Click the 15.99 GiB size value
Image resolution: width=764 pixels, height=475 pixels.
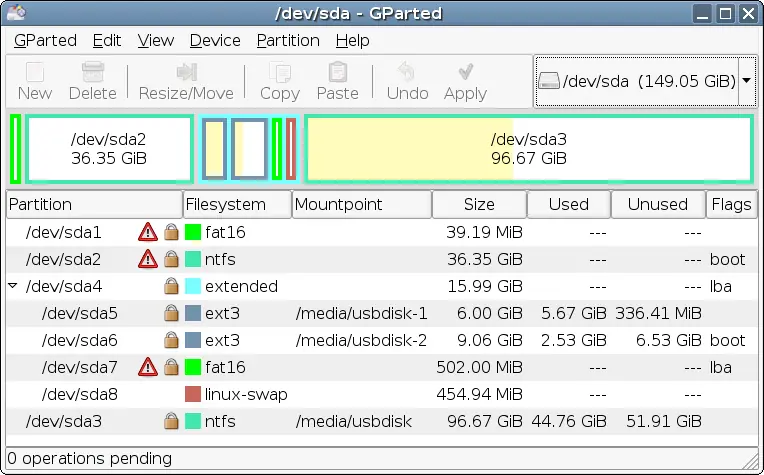pos(485,286)
